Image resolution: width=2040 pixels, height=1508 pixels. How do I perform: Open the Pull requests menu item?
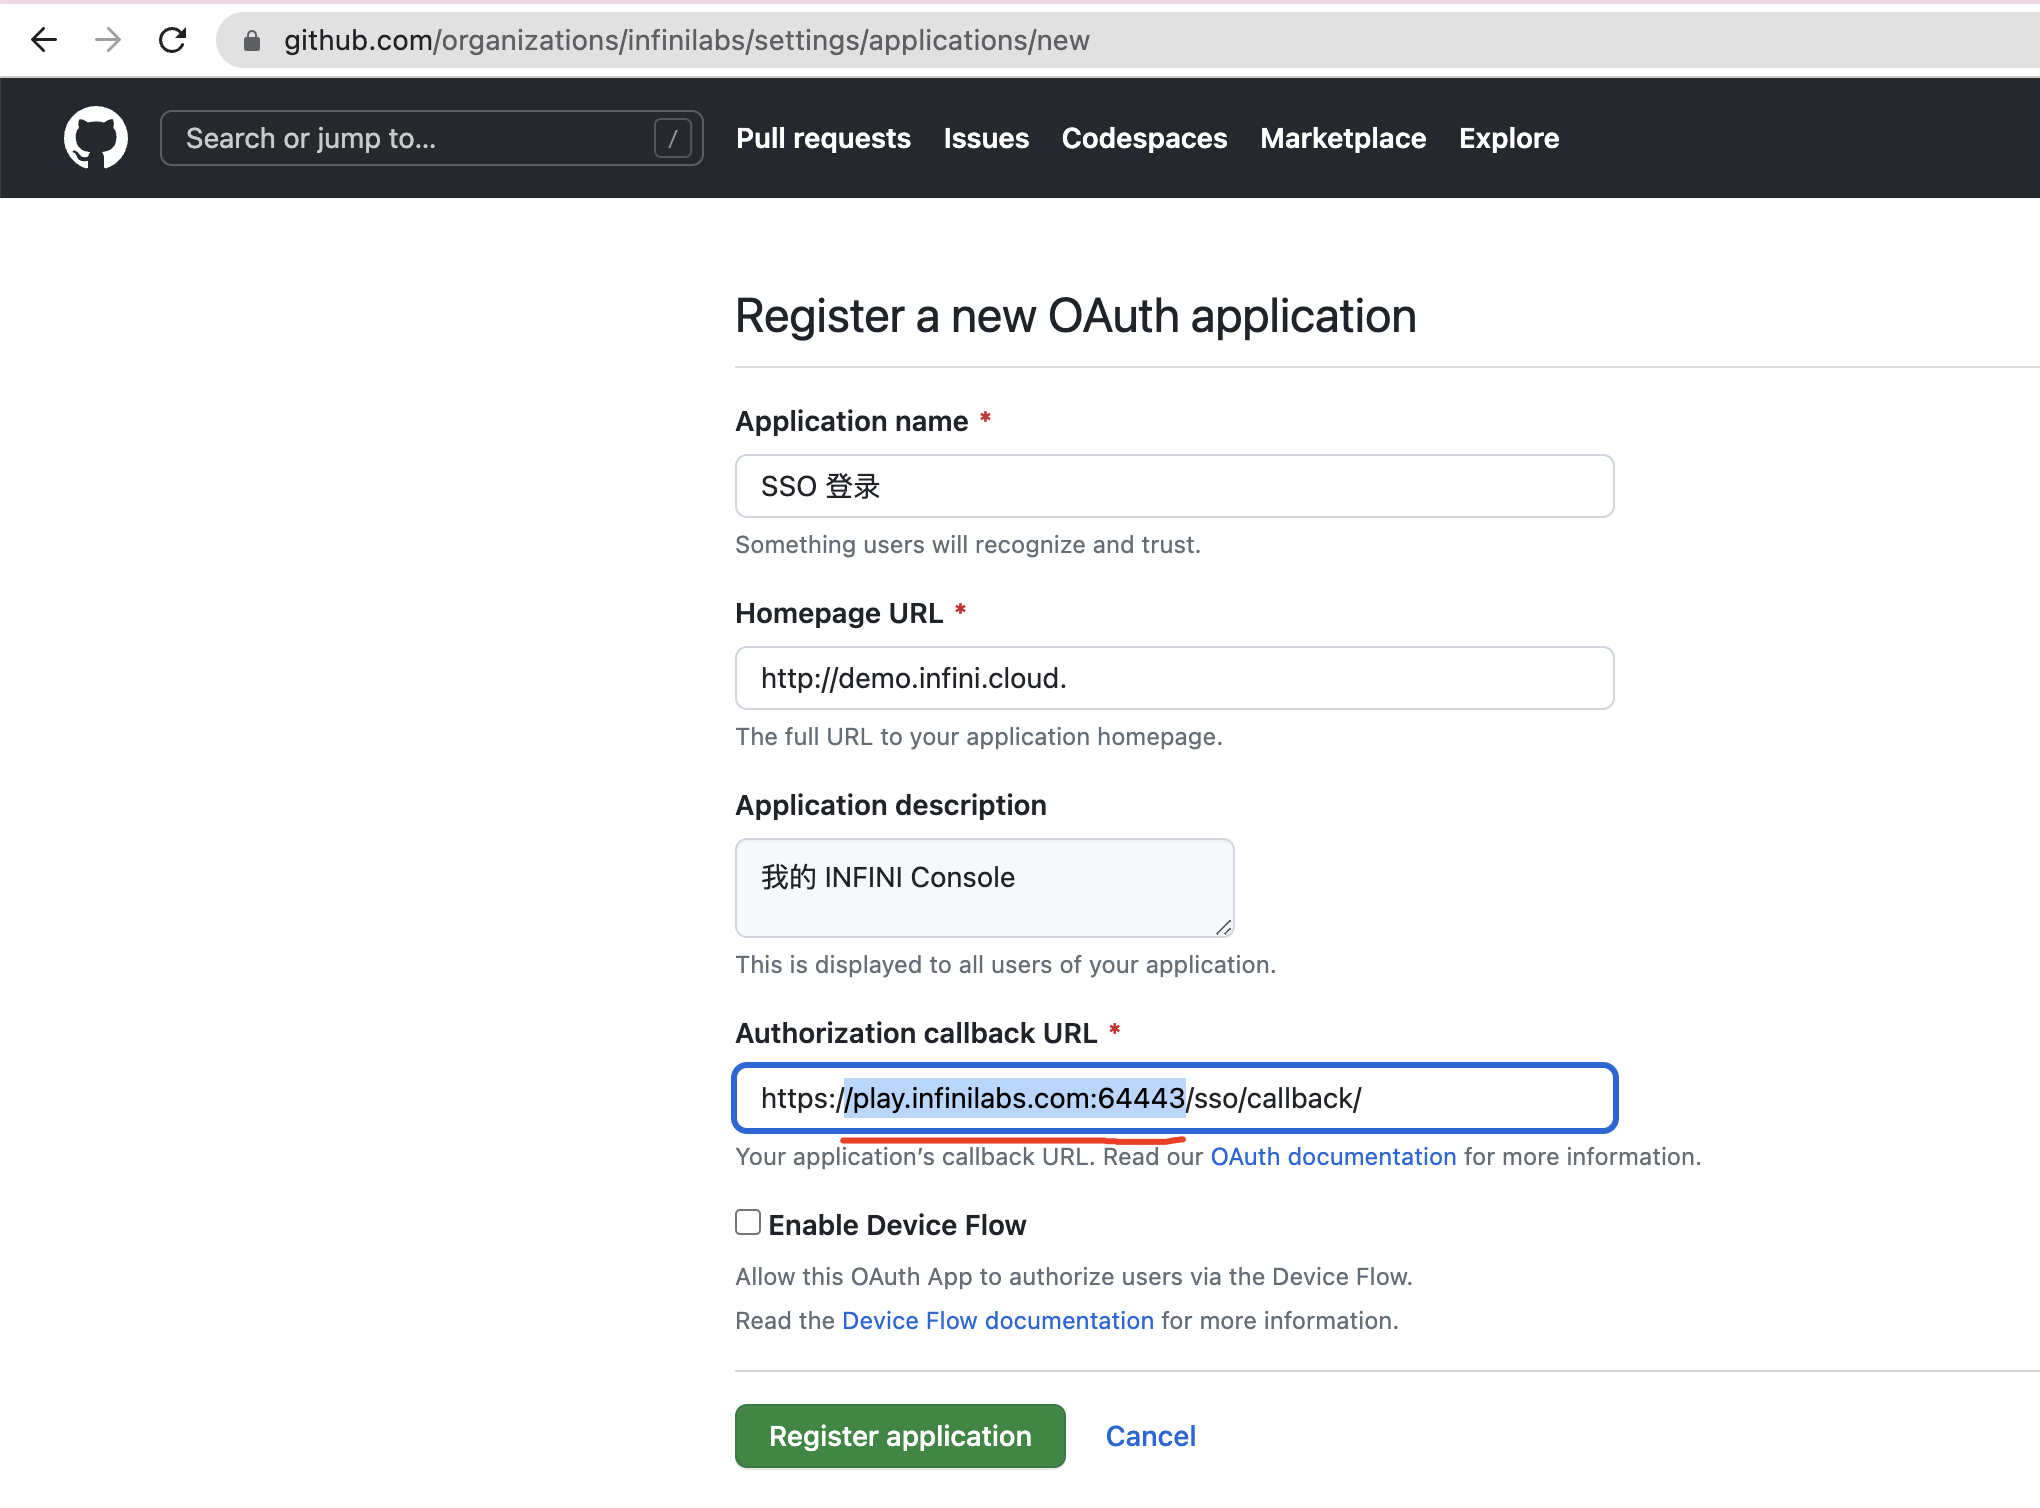(x=822, y=138)
